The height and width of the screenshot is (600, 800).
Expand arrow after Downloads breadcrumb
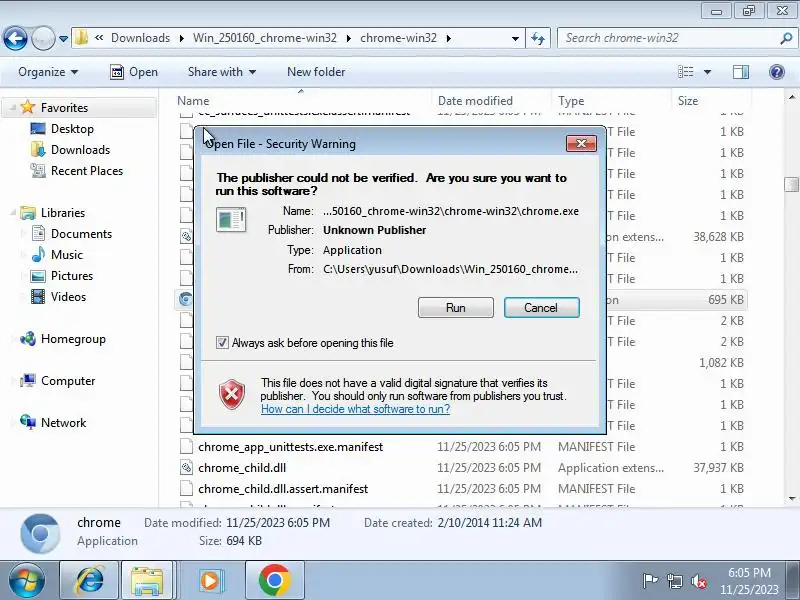coord(181,38)
